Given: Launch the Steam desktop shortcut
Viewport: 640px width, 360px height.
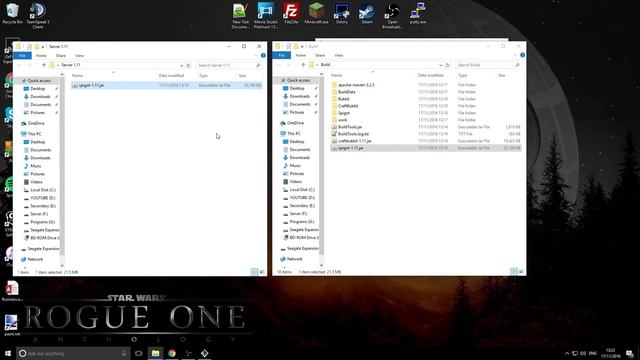Looking at the screenshot, I should click(367, 13).
